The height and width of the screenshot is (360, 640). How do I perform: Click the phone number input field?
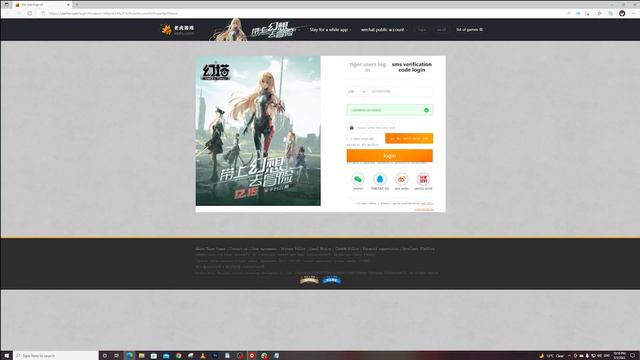400,91
